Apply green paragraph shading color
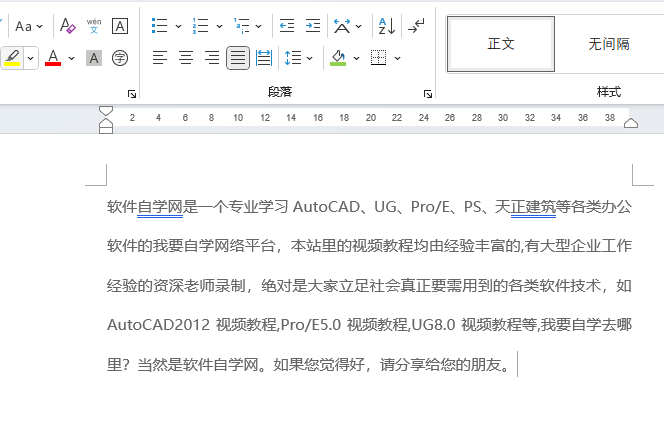664x427 pixels. click(x=338, y=58)
